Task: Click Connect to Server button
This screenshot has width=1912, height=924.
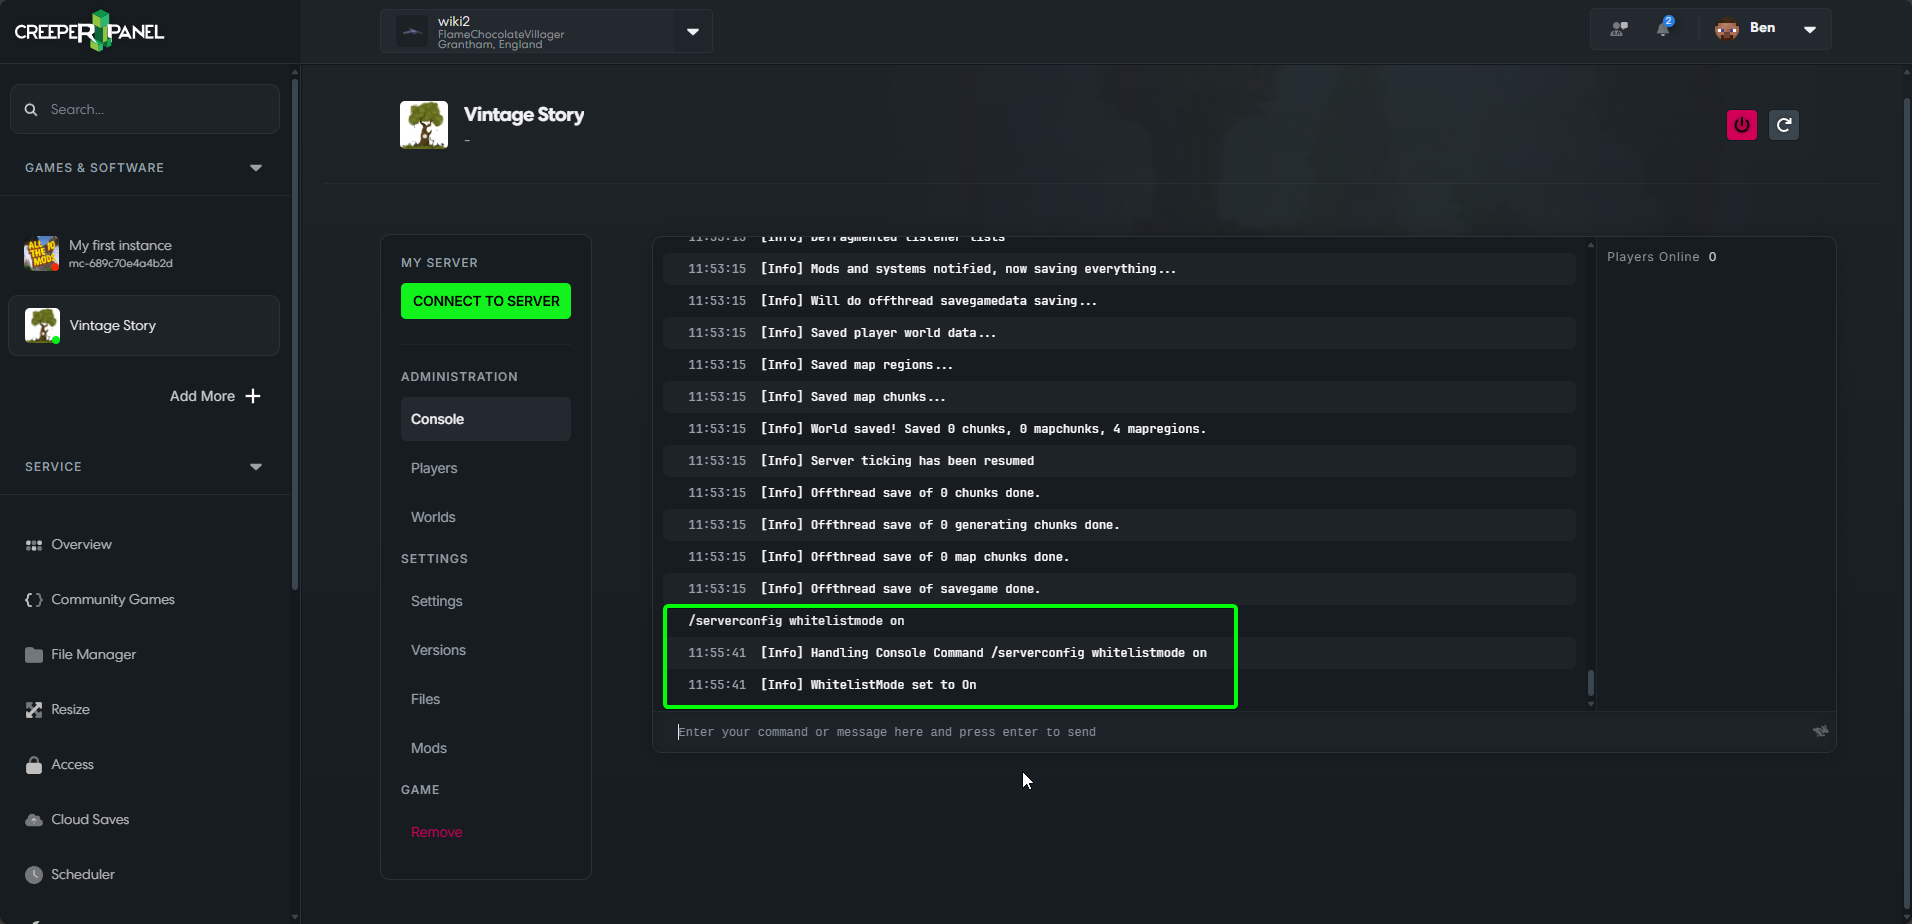Action: pos(486,301)
